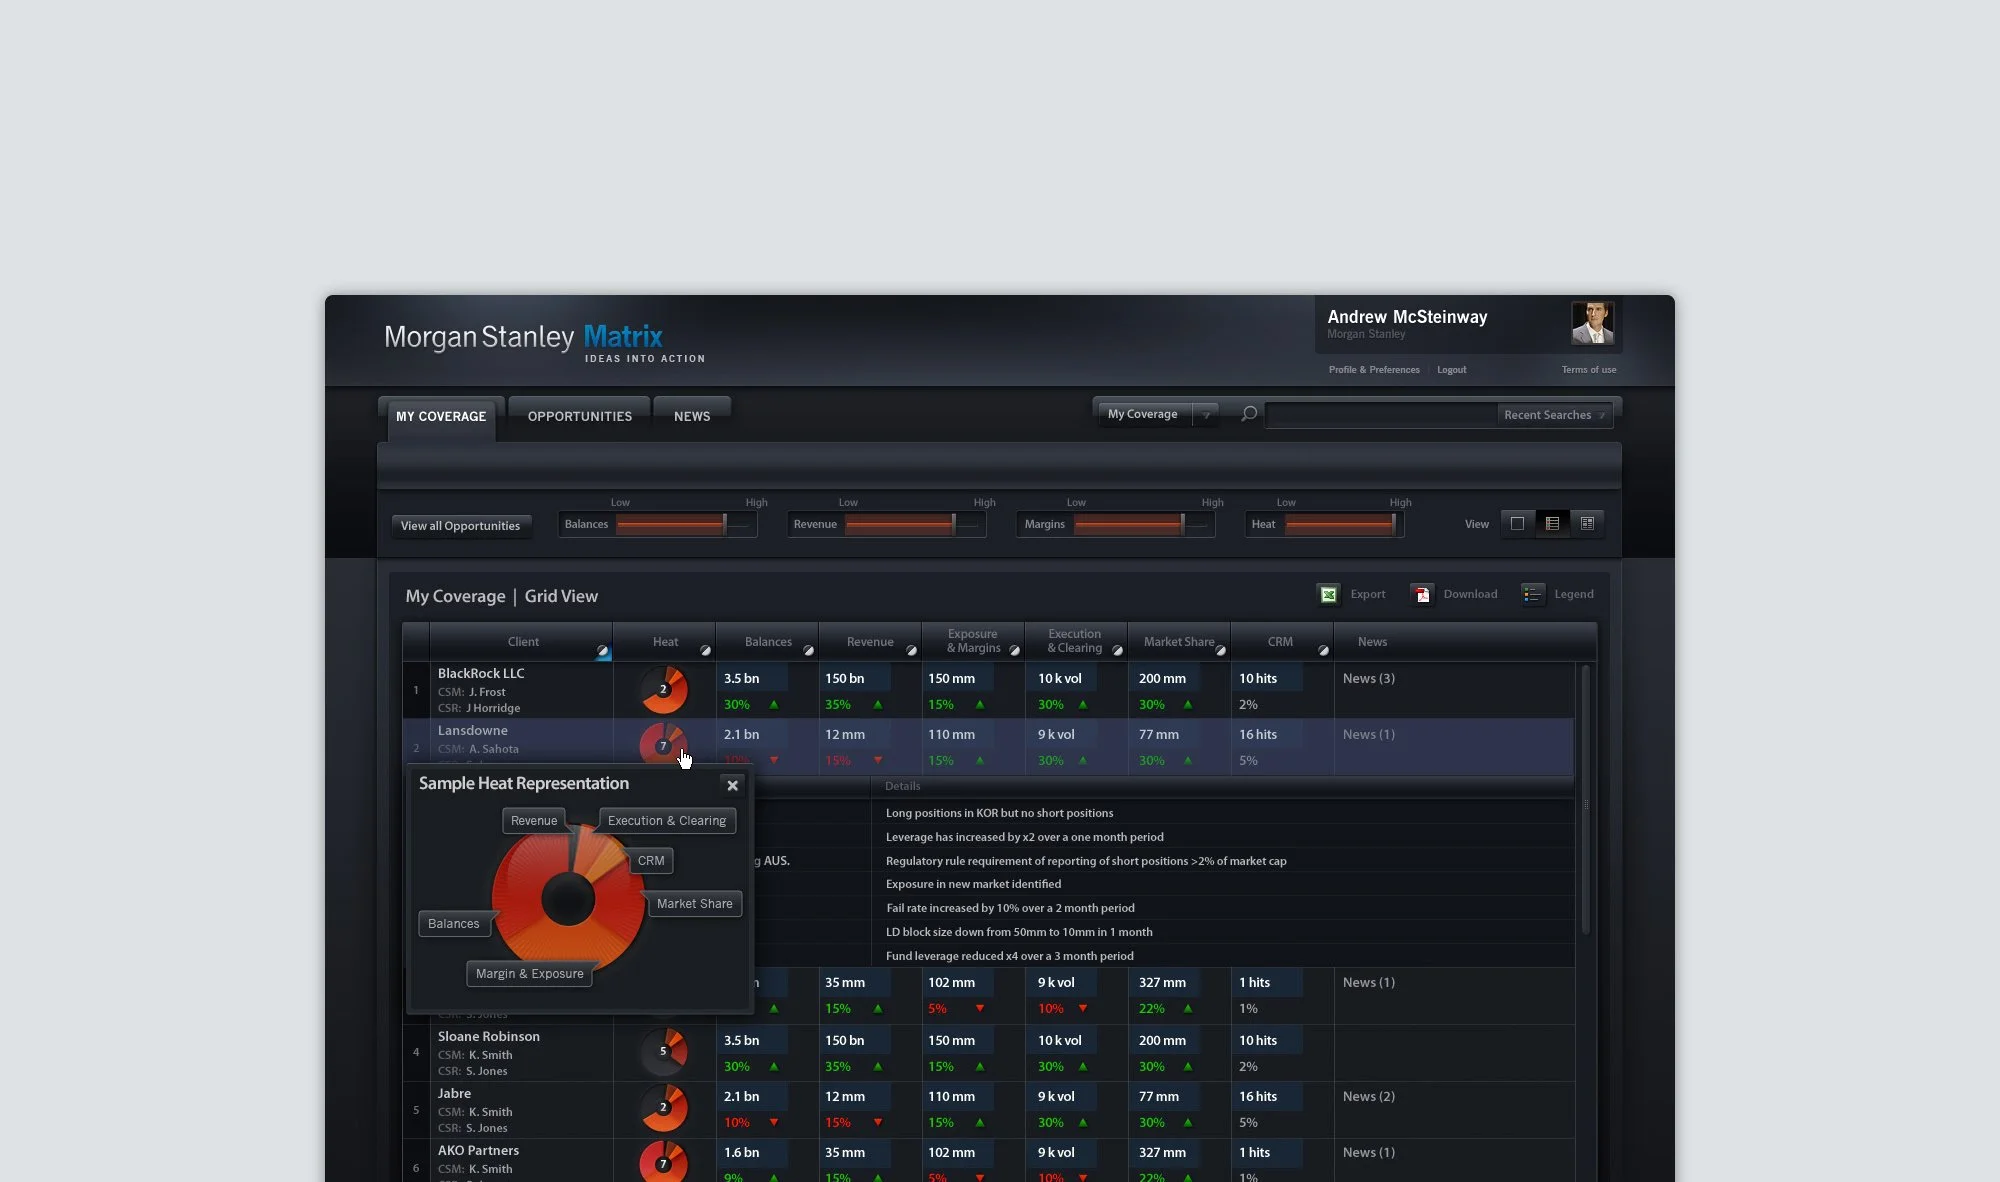Open the Legend icon
2000x1182 pixels.
[1532, 595]
